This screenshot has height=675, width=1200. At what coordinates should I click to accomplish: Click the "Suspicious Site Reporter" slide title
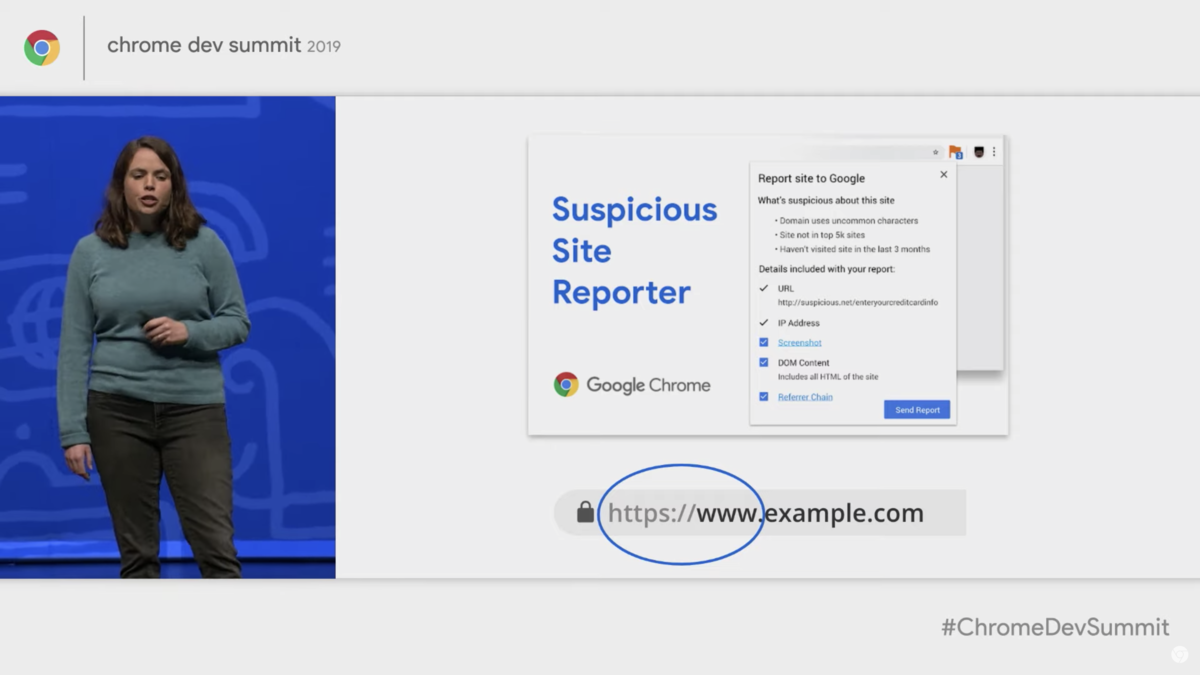635,251
